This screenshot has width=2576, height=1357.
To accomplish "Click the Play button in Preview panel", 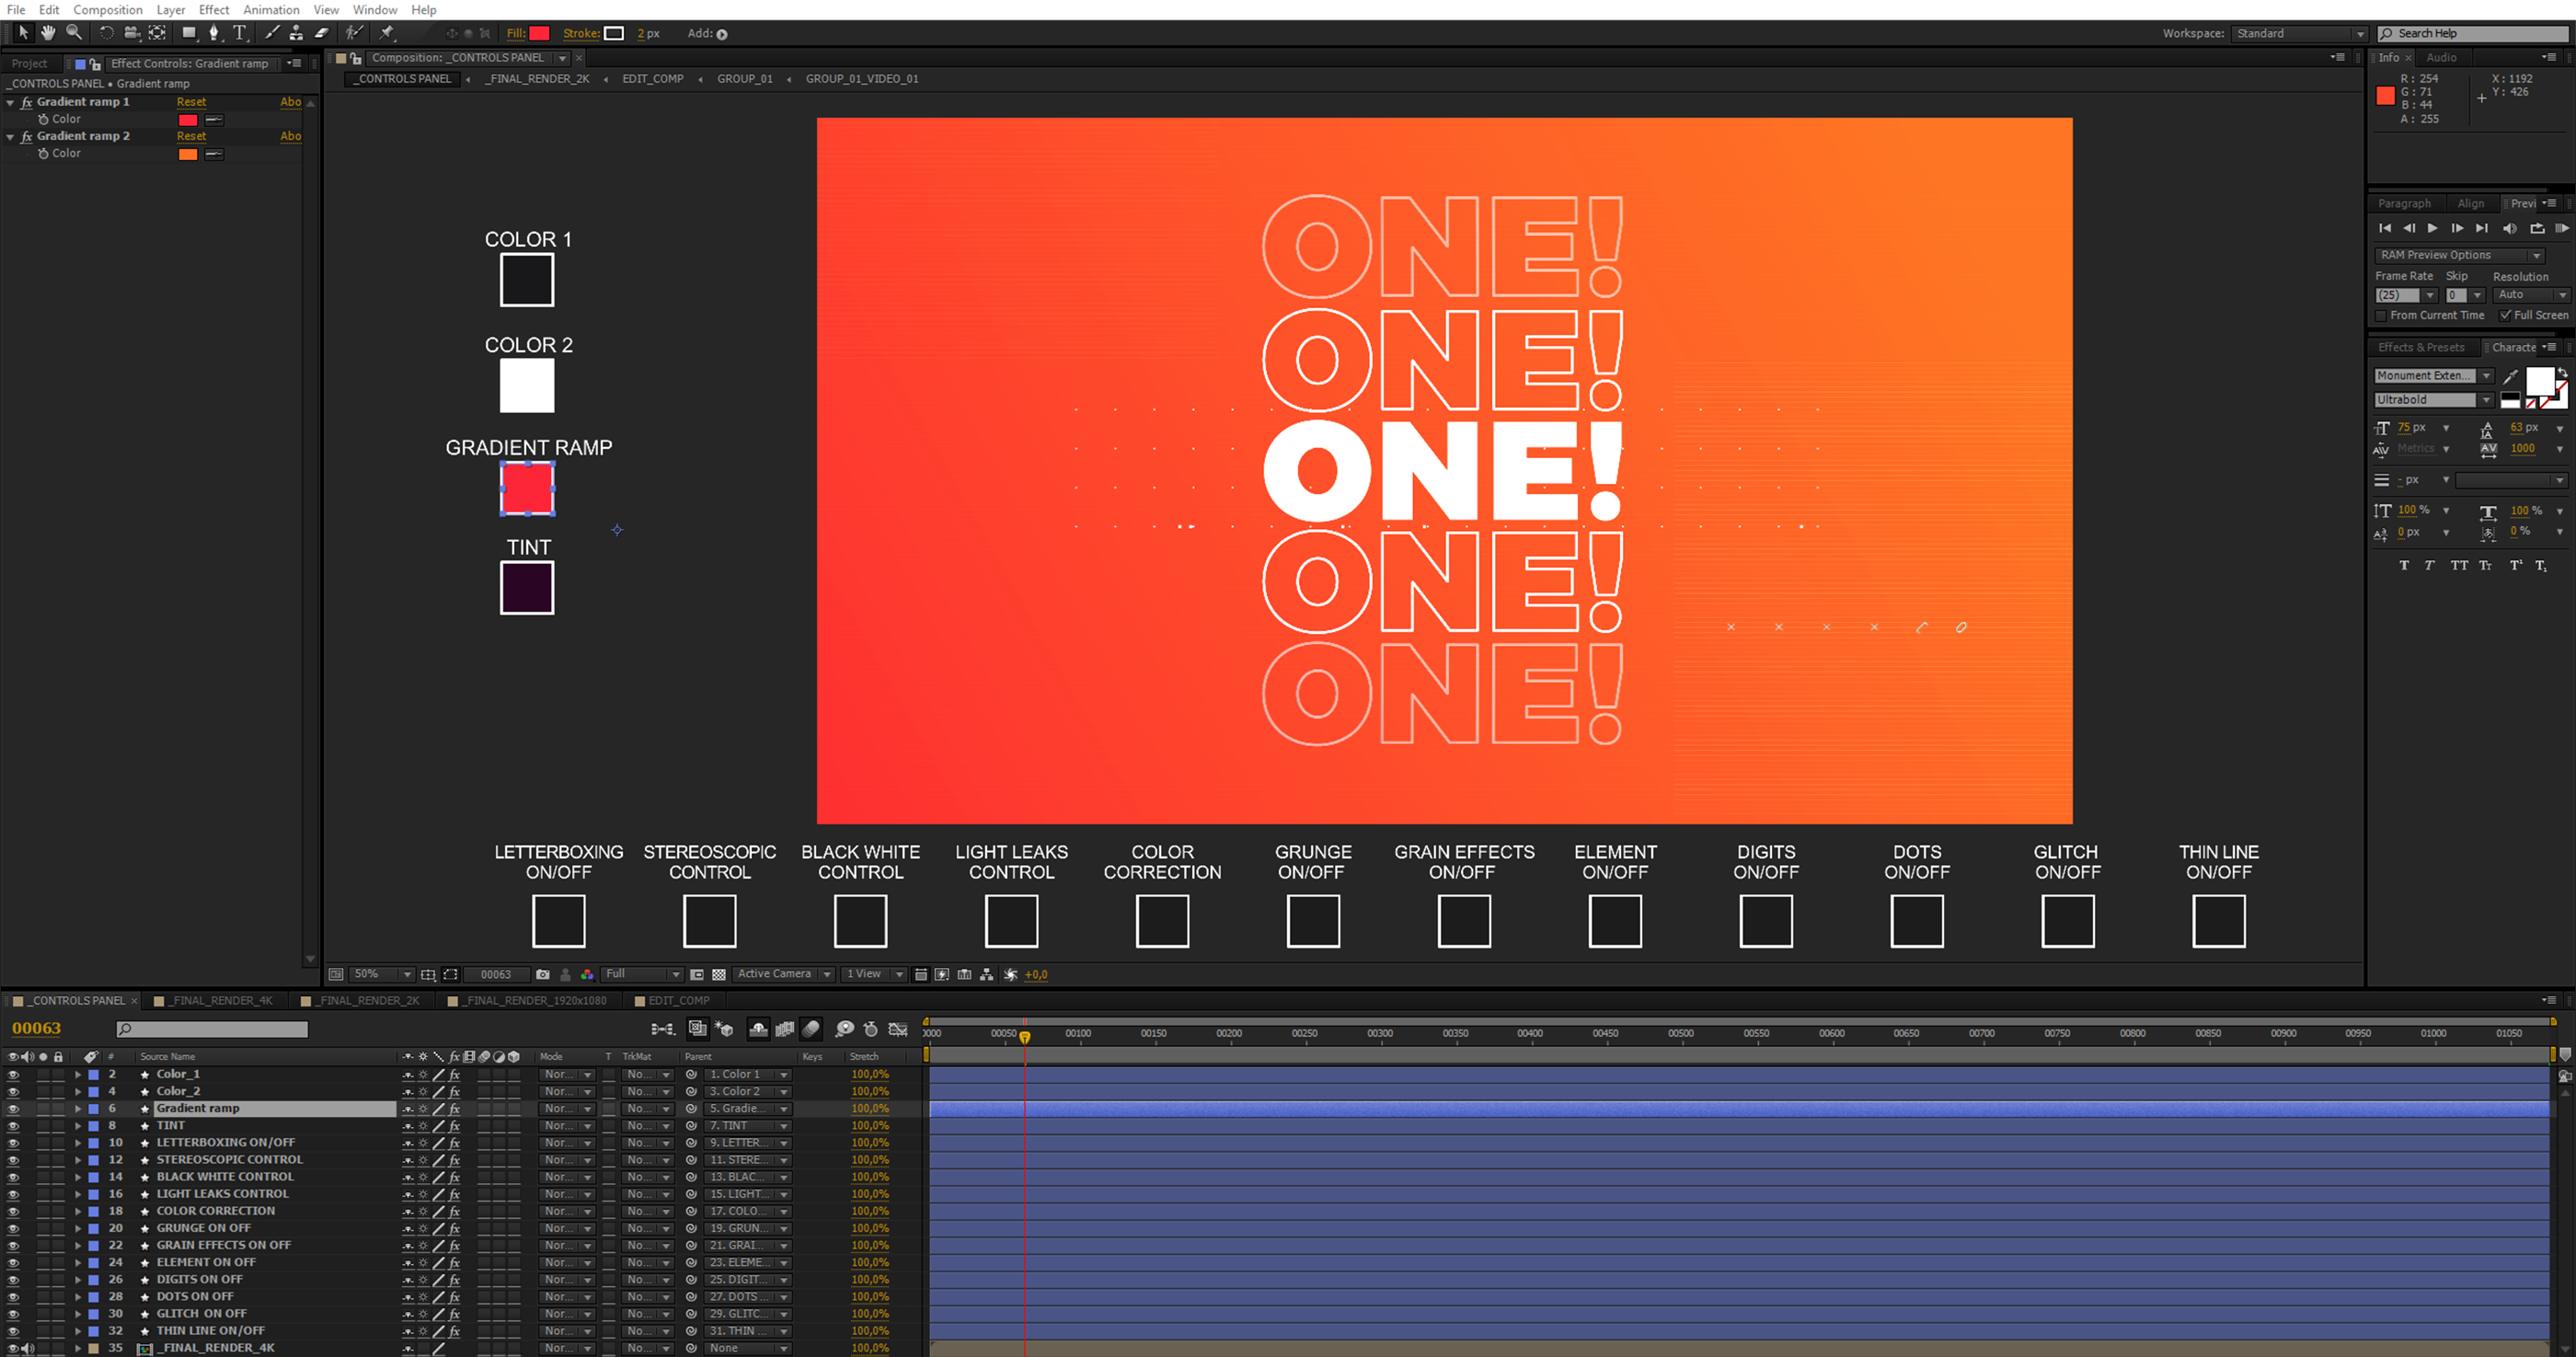I will pyautogui.click(x=2432, y=228).
